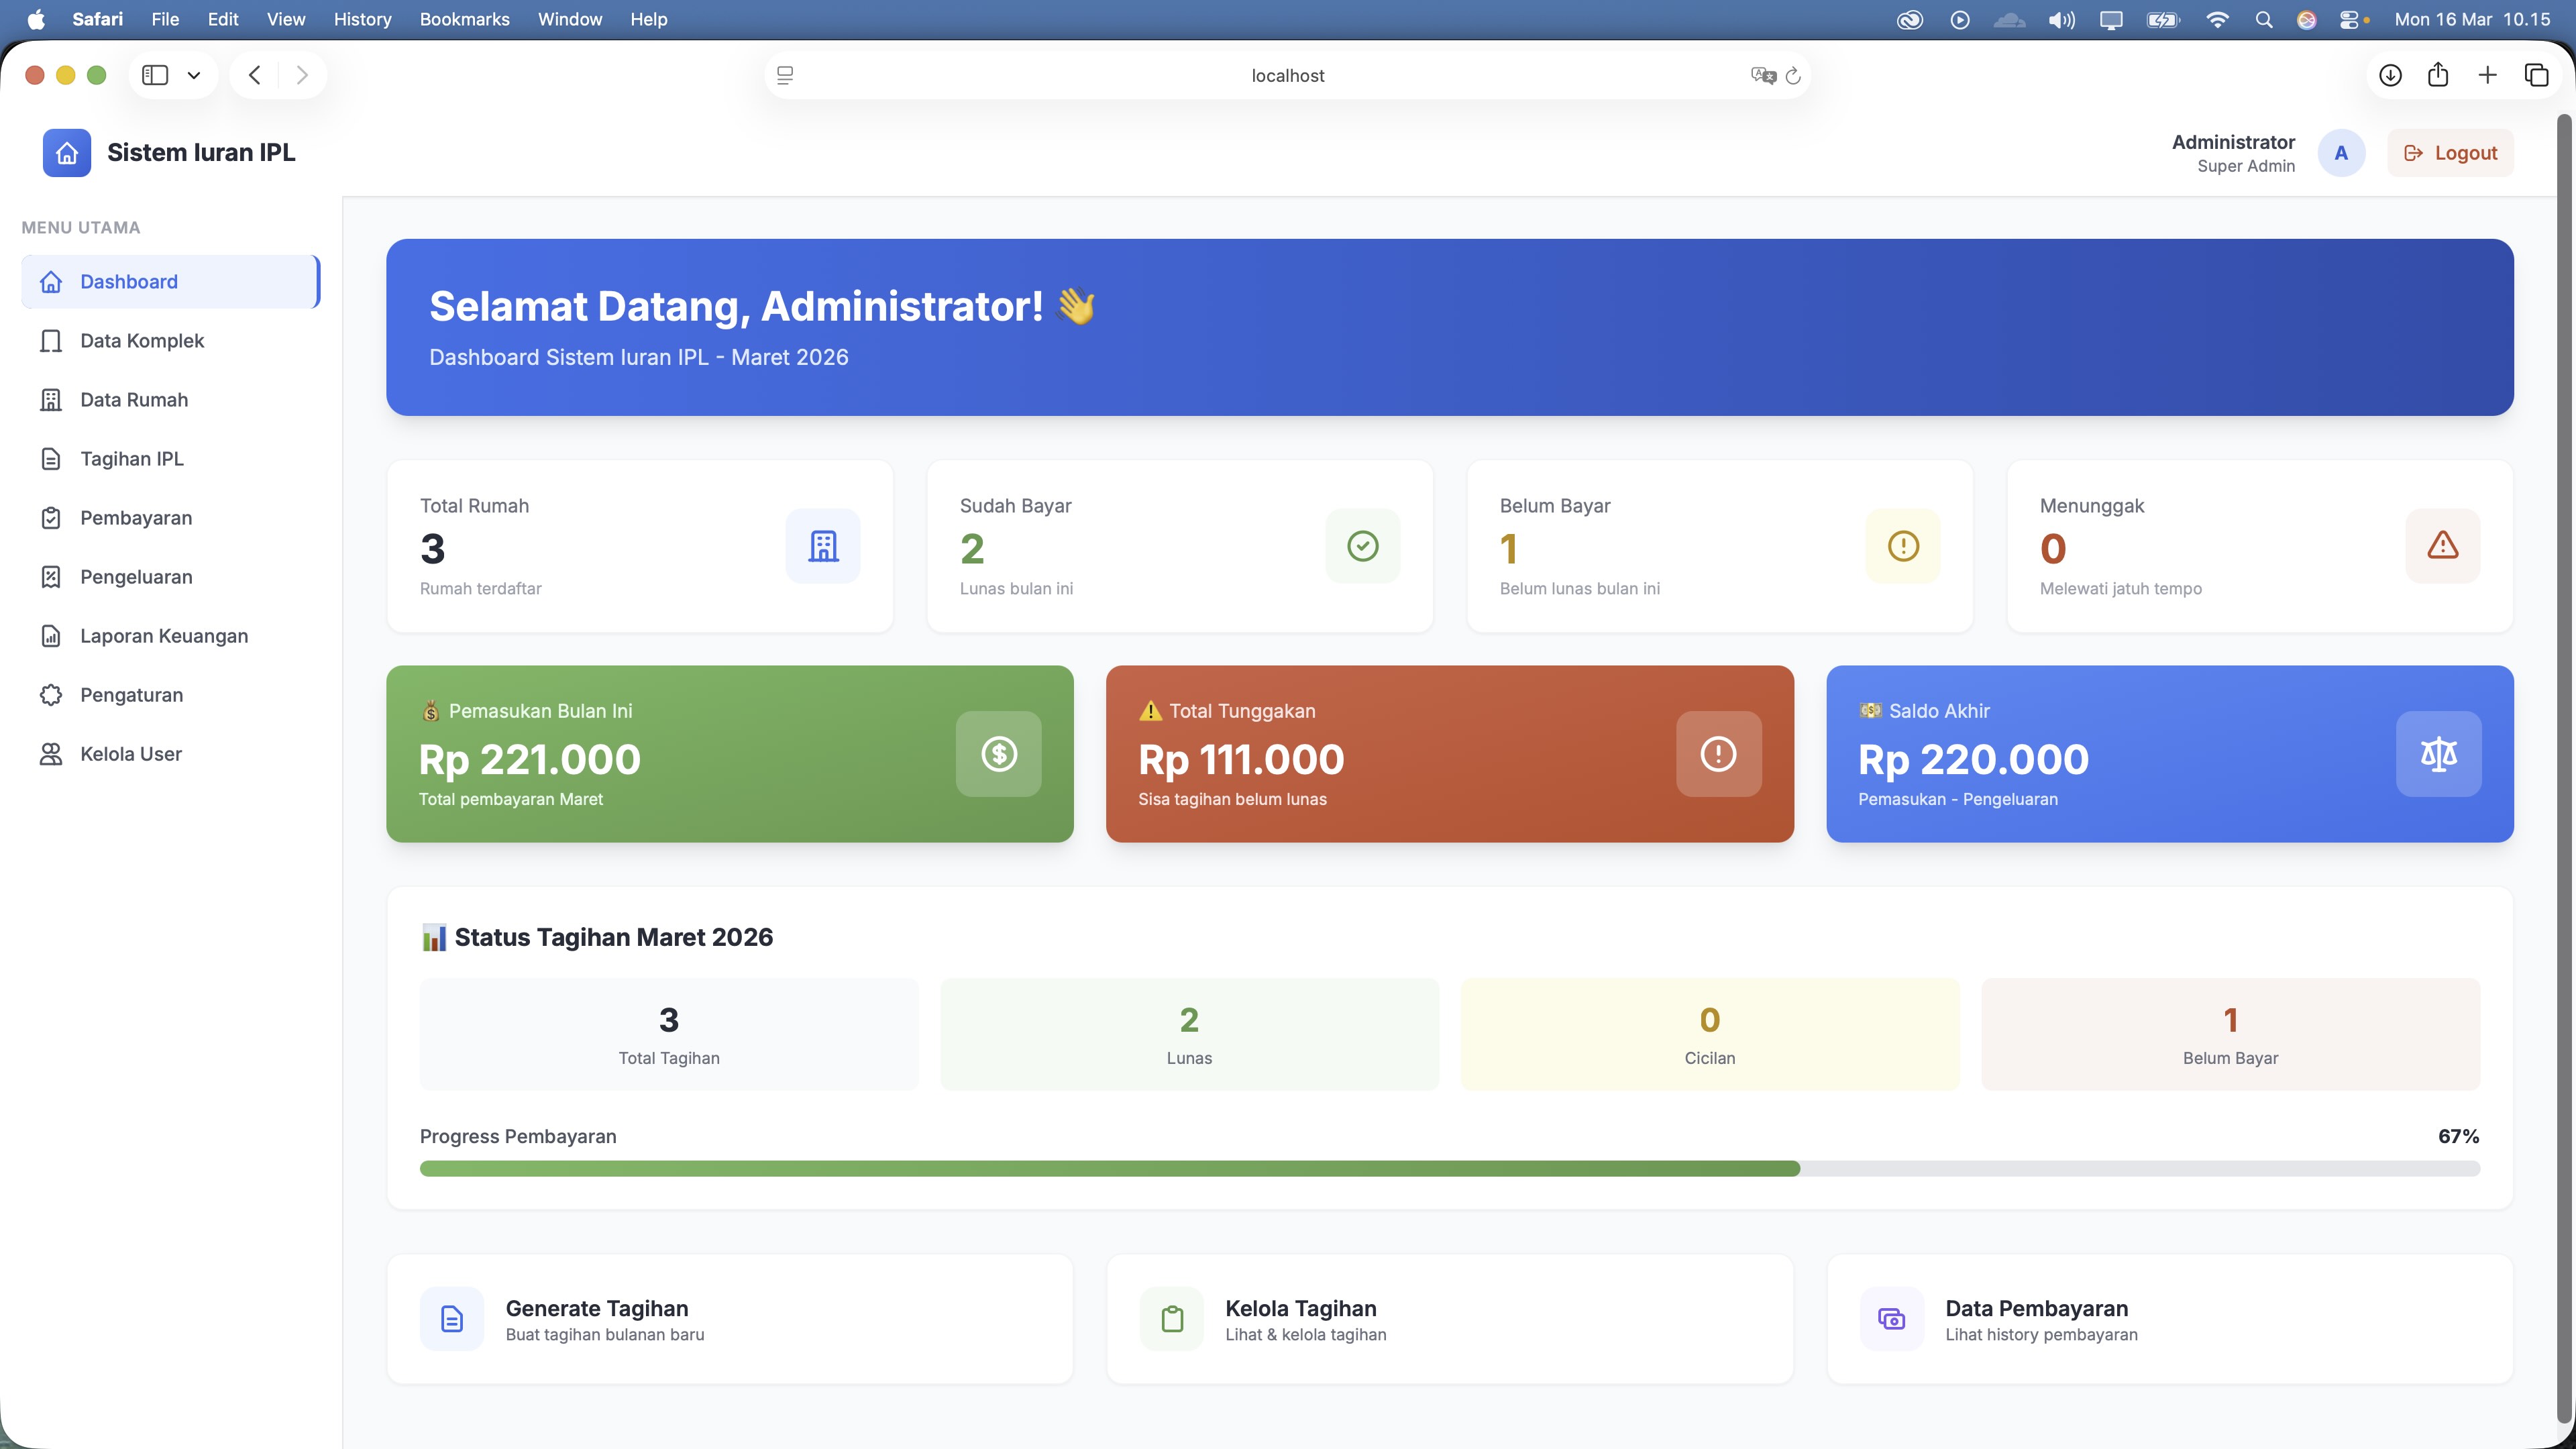Click the checkmark icon in Sudah Bayar card
Image resolution: width=2576 pixels, height=1449 pixels.
[1363, 546]
